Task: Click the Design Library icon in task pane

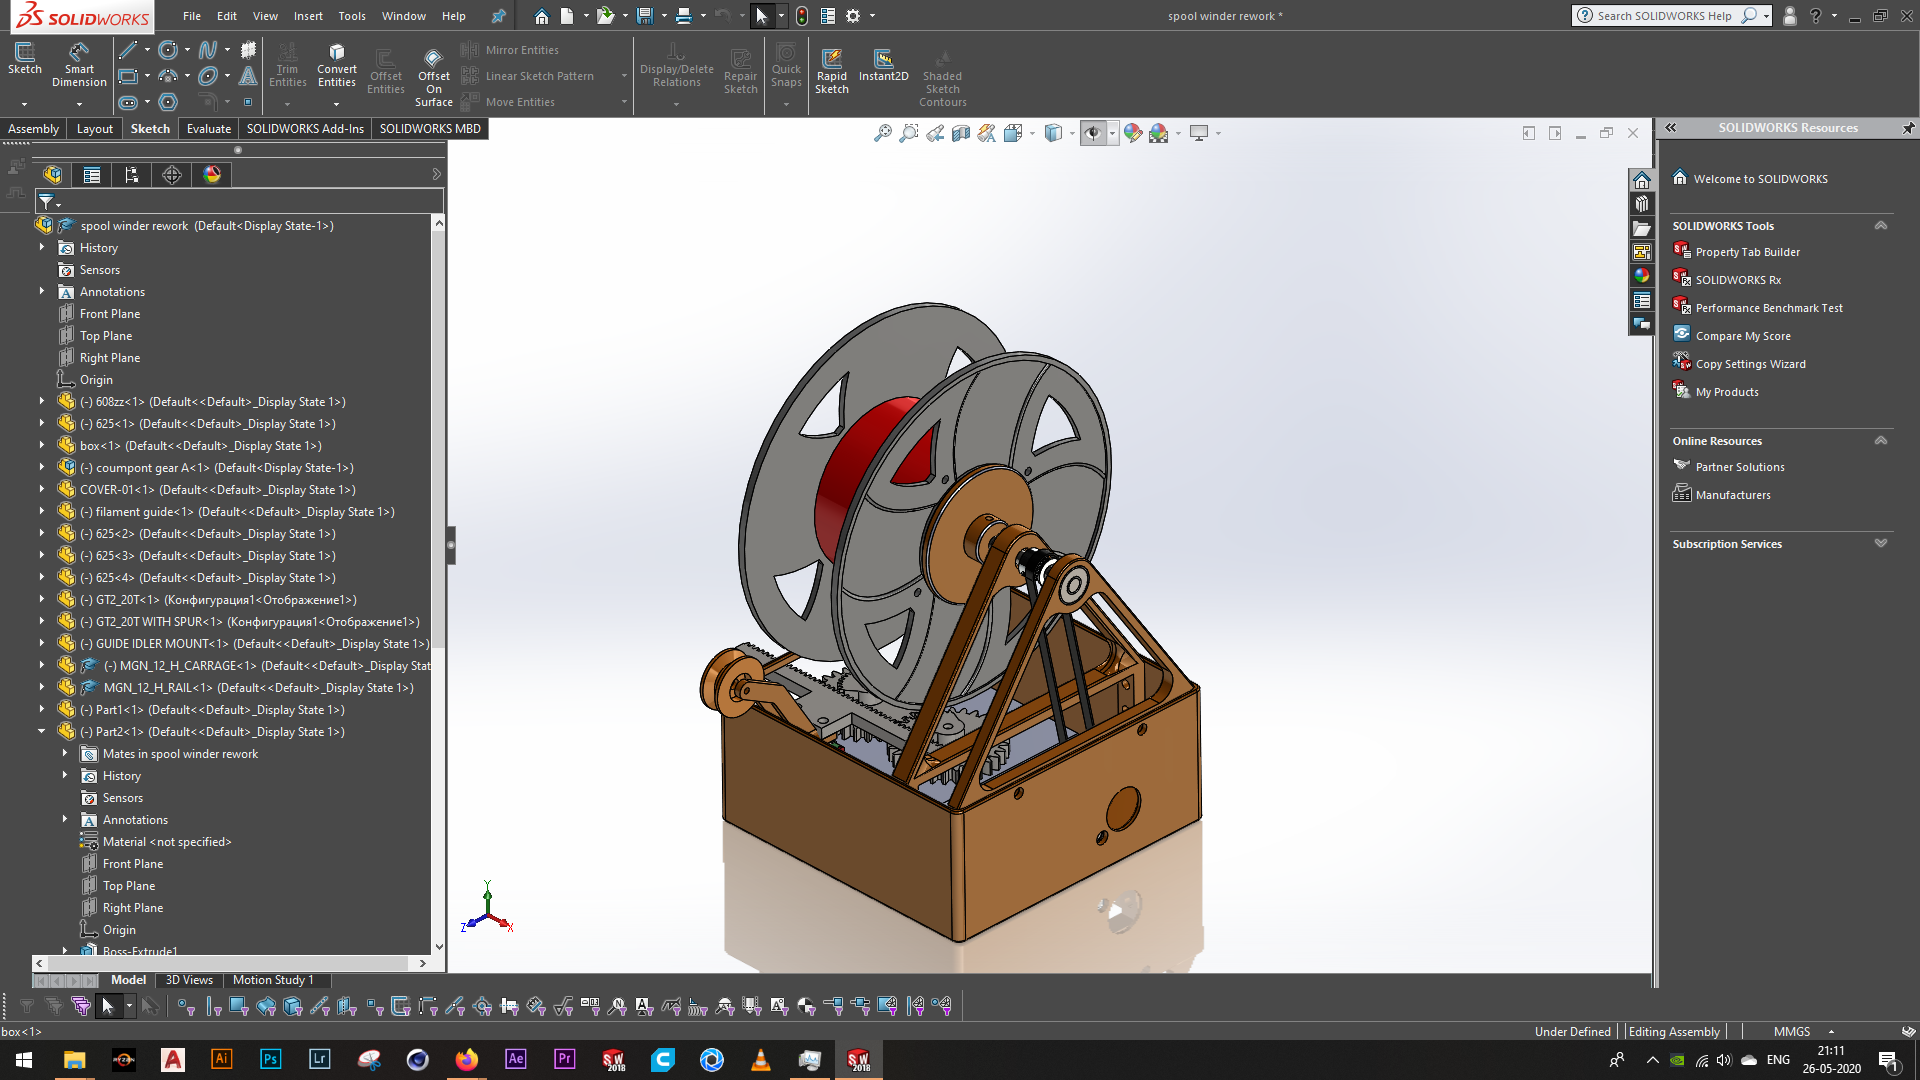Action: pyautogui.click(x=1642, y=204)
